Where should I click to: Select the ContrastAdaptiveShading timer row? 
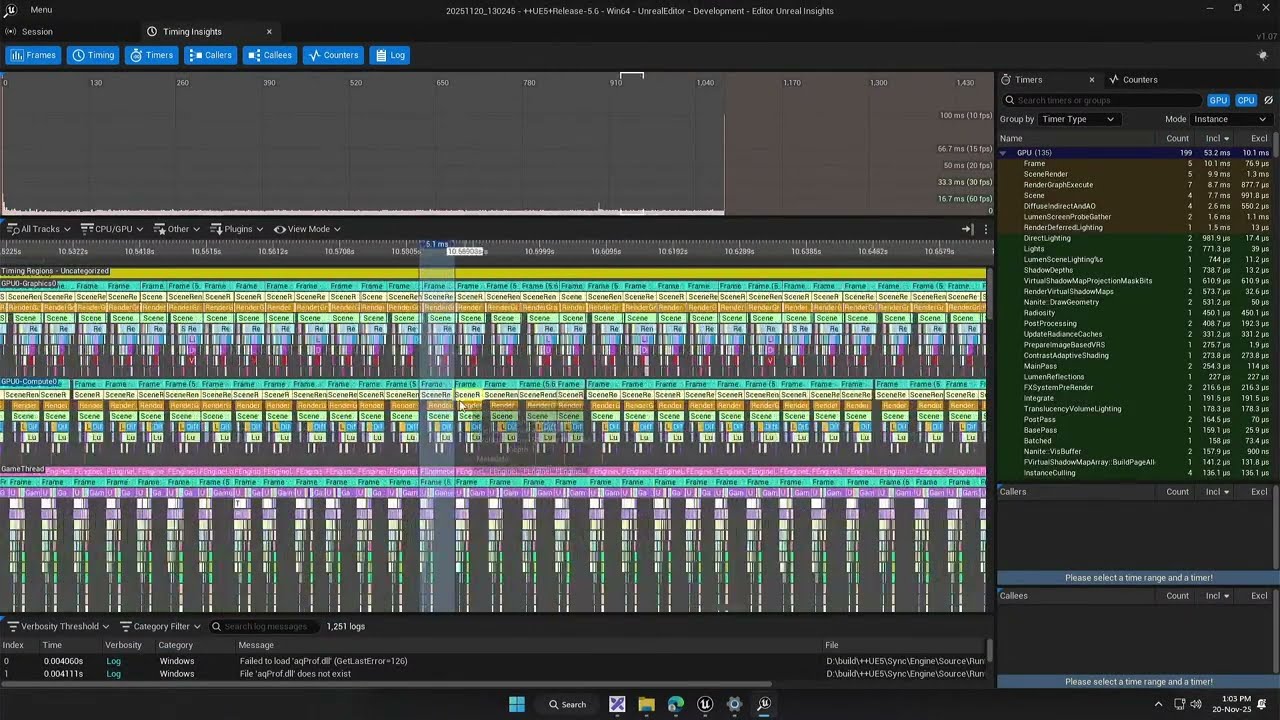point(1134,355)
